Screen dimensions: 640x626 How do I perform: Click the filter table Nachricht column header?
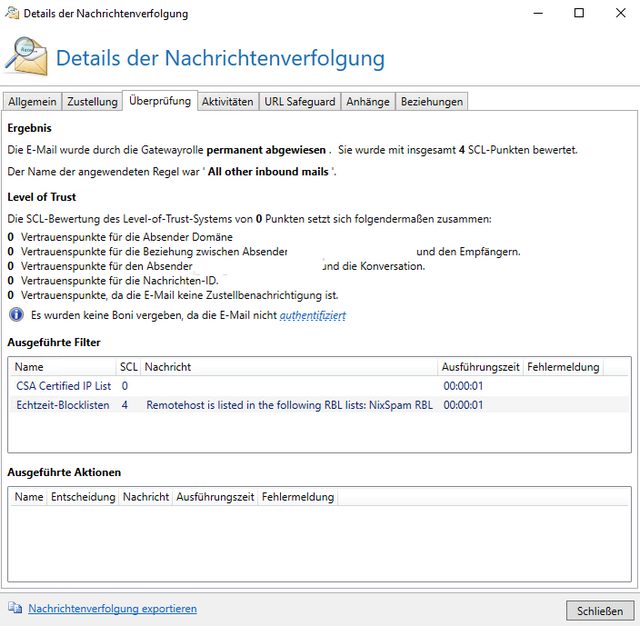[x=289, y=367]
